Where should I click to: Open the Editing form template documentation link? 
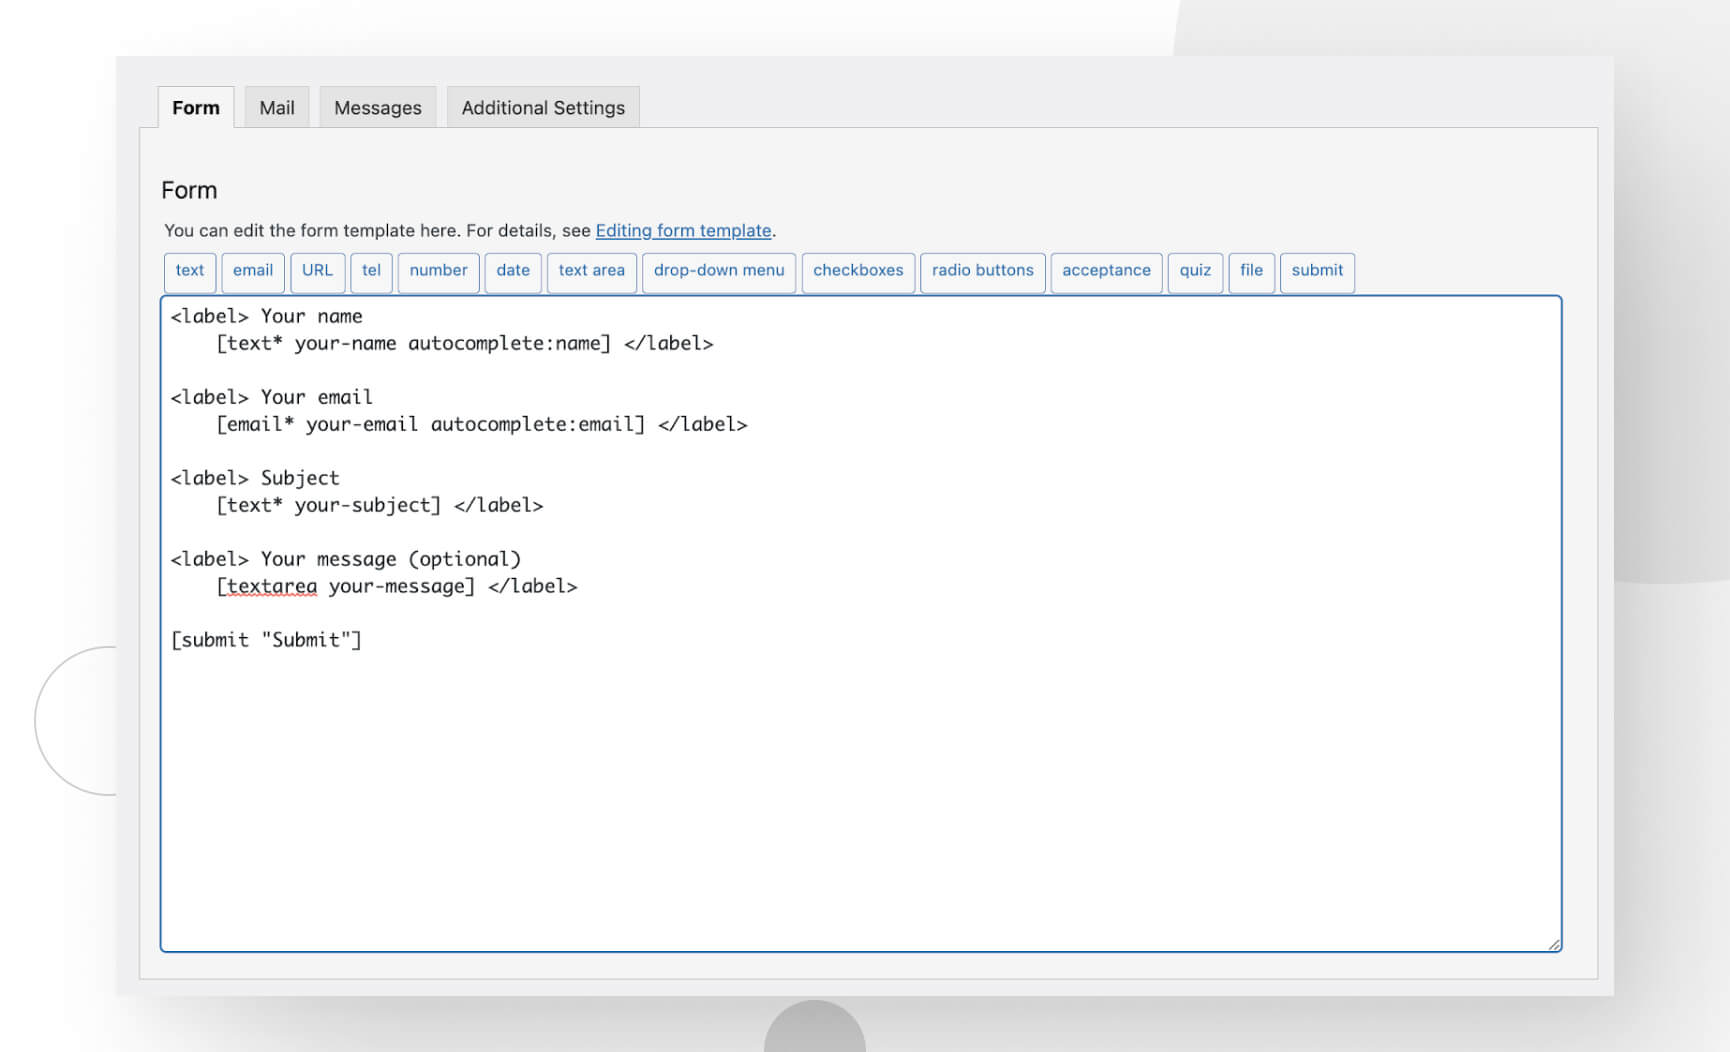click(x=684, y=230)
